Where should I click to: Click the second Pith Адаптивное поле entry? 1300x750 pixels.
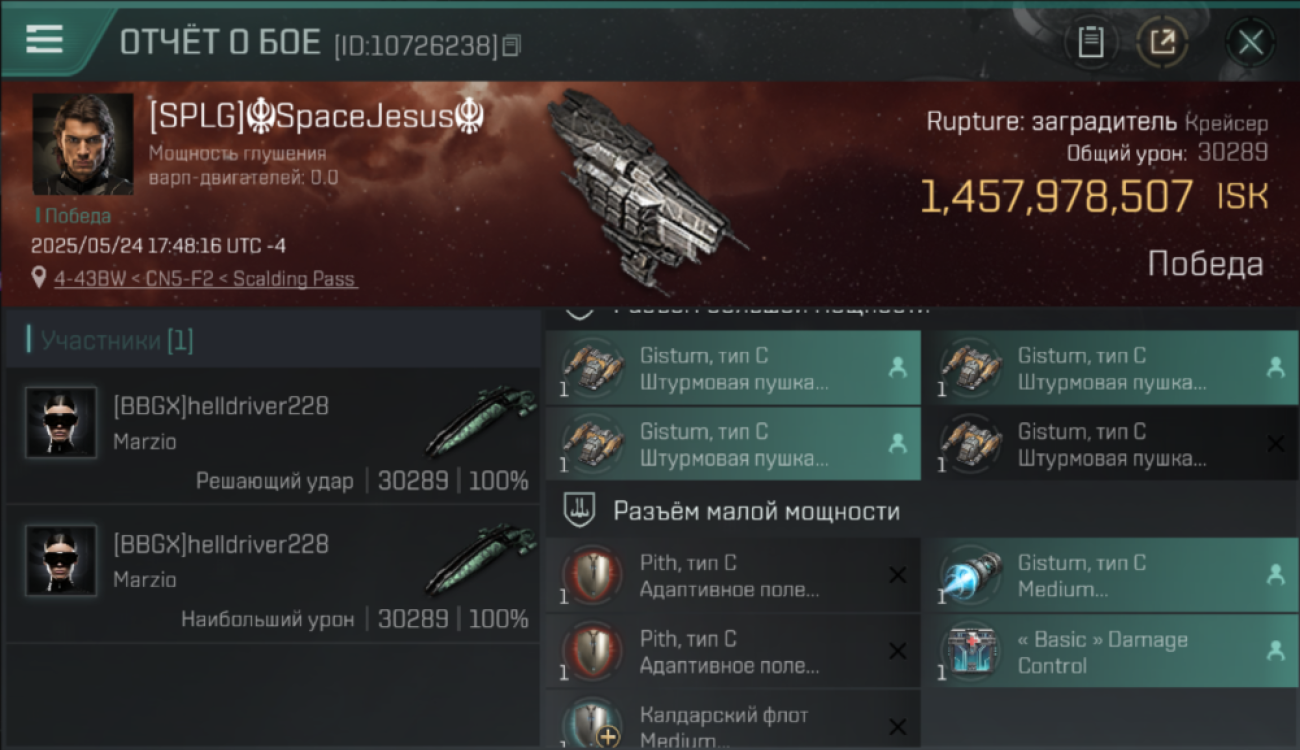click(733, 652)
